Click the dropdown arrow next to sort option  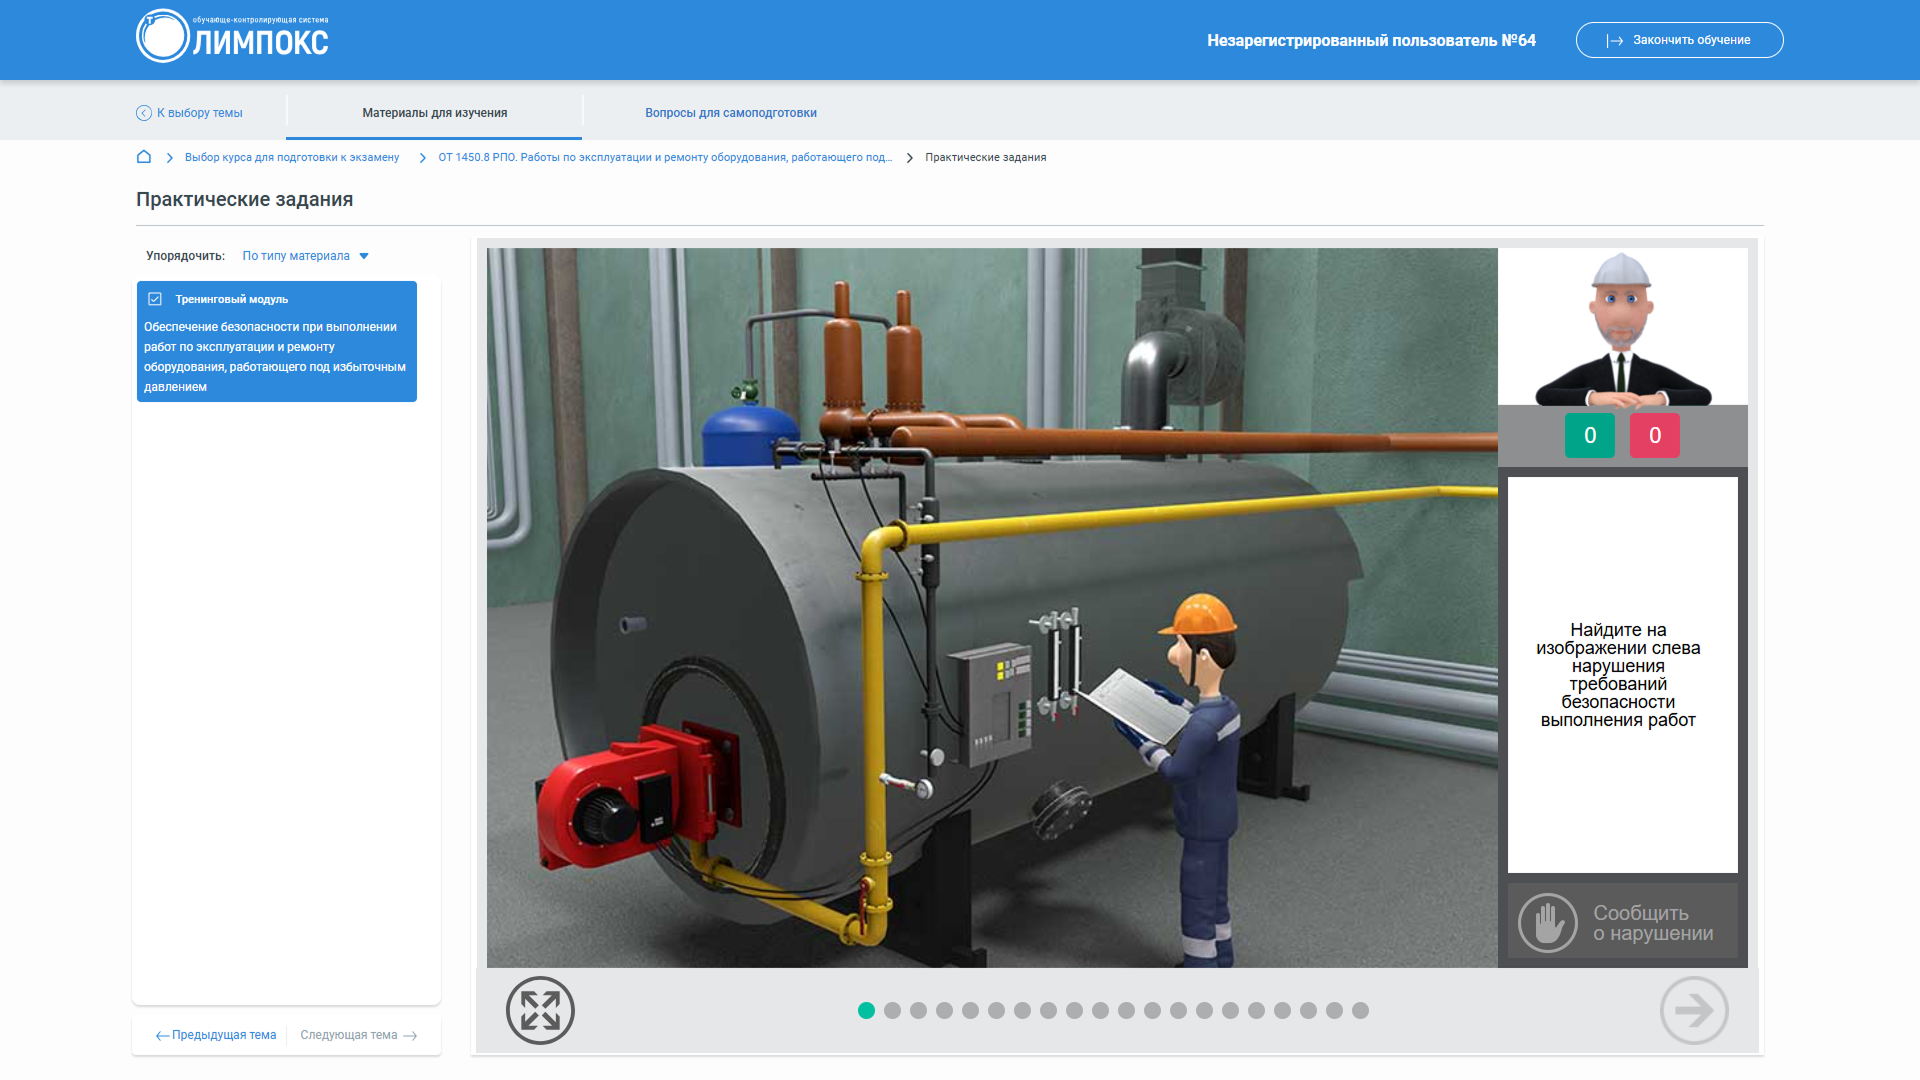click(x=364, y=256)
